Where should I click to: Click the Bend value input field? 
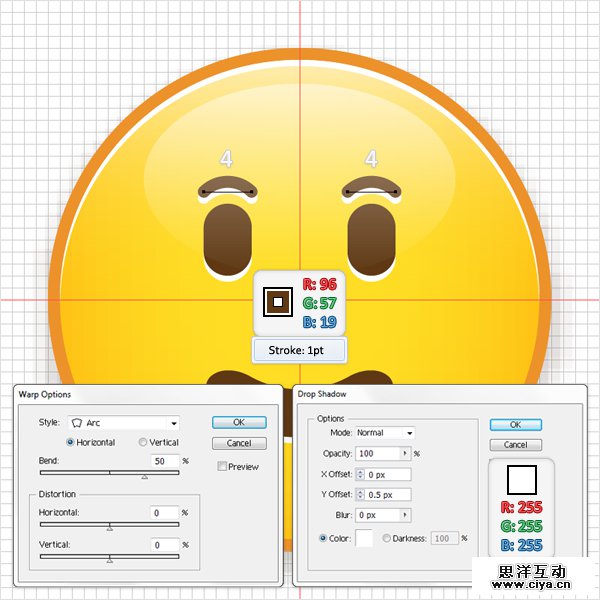[161, 461]
